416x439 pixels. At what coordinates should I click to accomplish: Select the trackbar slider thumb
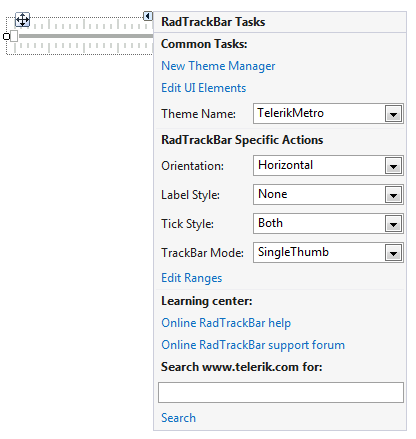click(x=14, y=36)
